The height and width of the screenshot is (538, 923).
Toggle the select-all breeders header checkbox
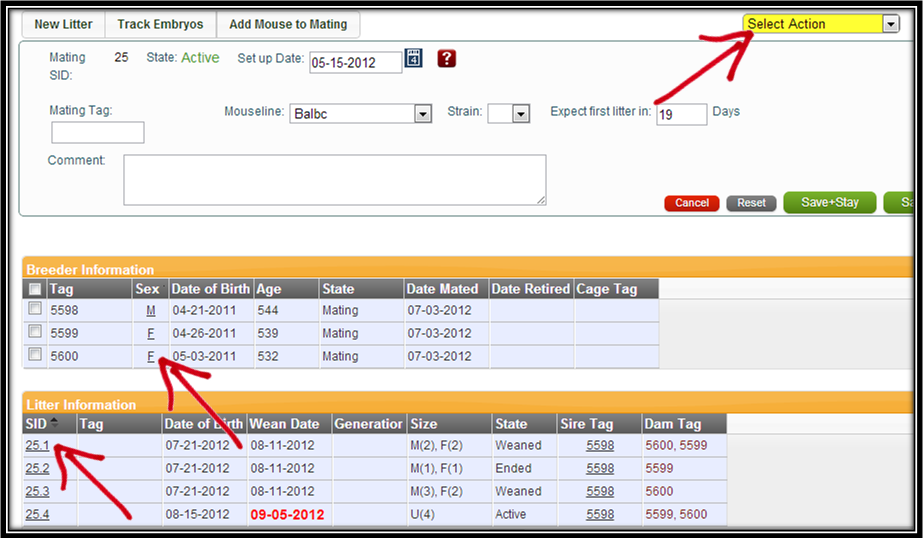pos(35,289)
